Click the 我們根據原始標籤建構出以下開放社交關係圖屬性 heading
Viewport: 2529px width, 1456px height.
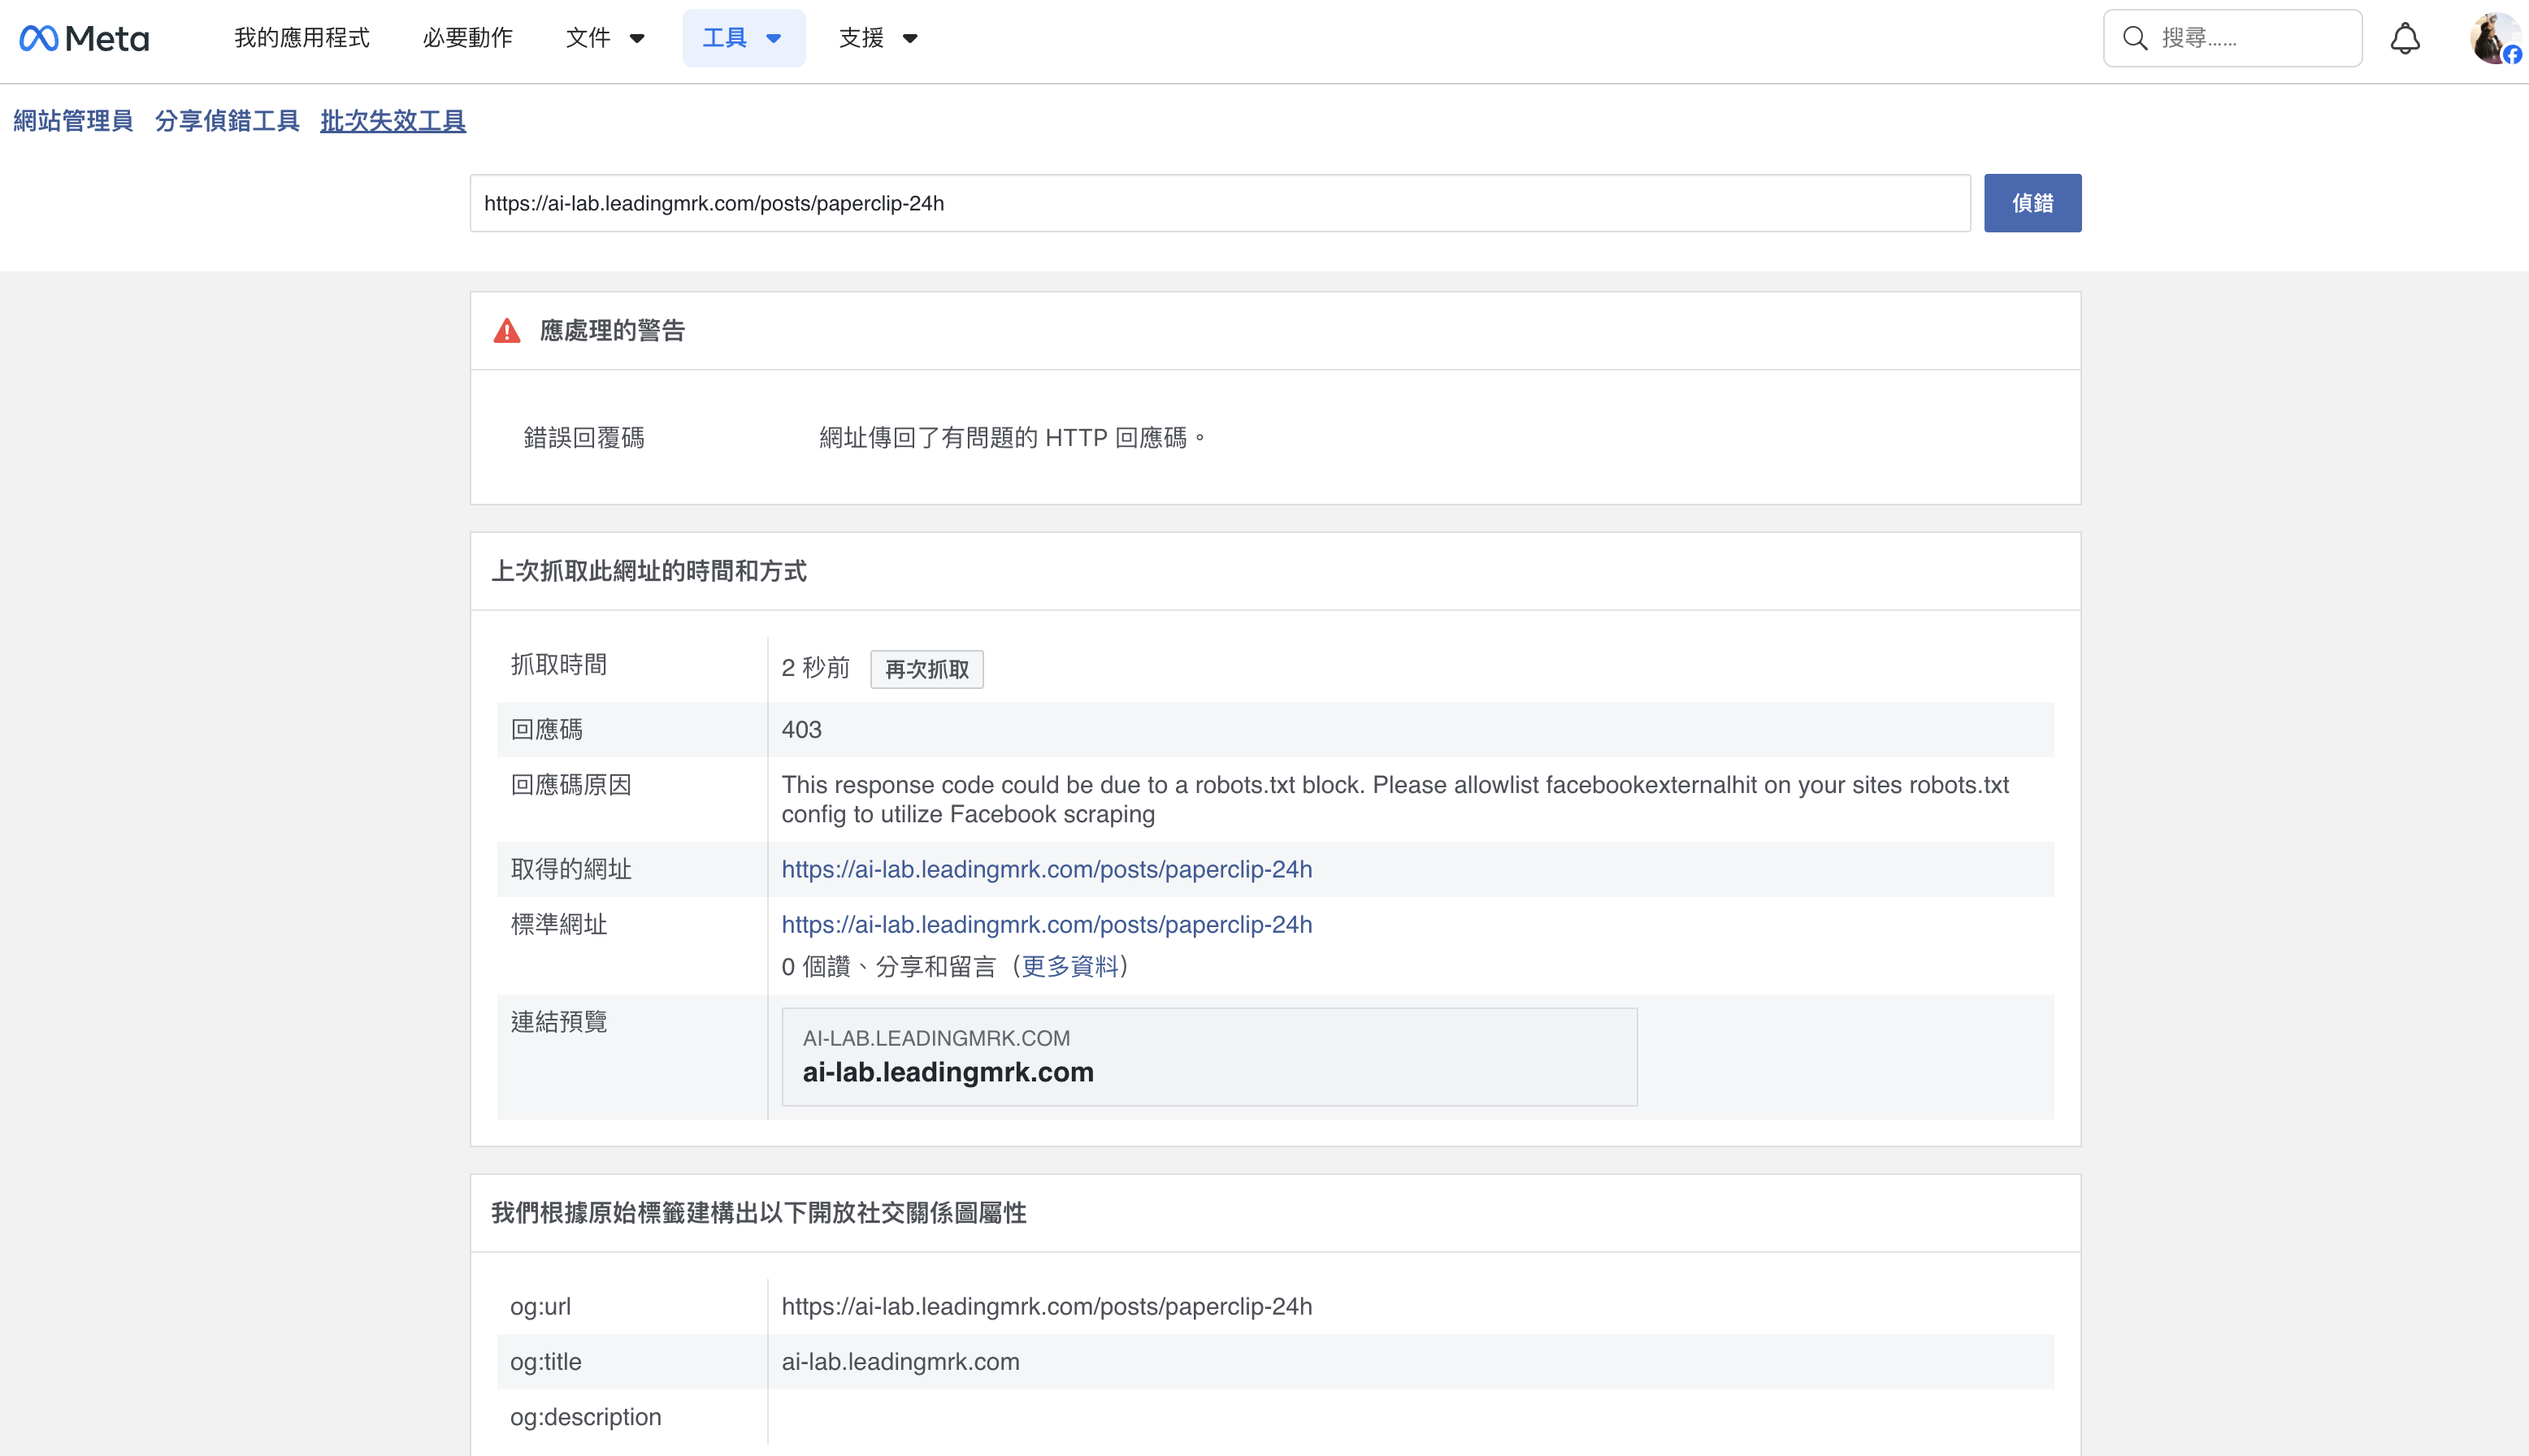tap(758, 1213)
